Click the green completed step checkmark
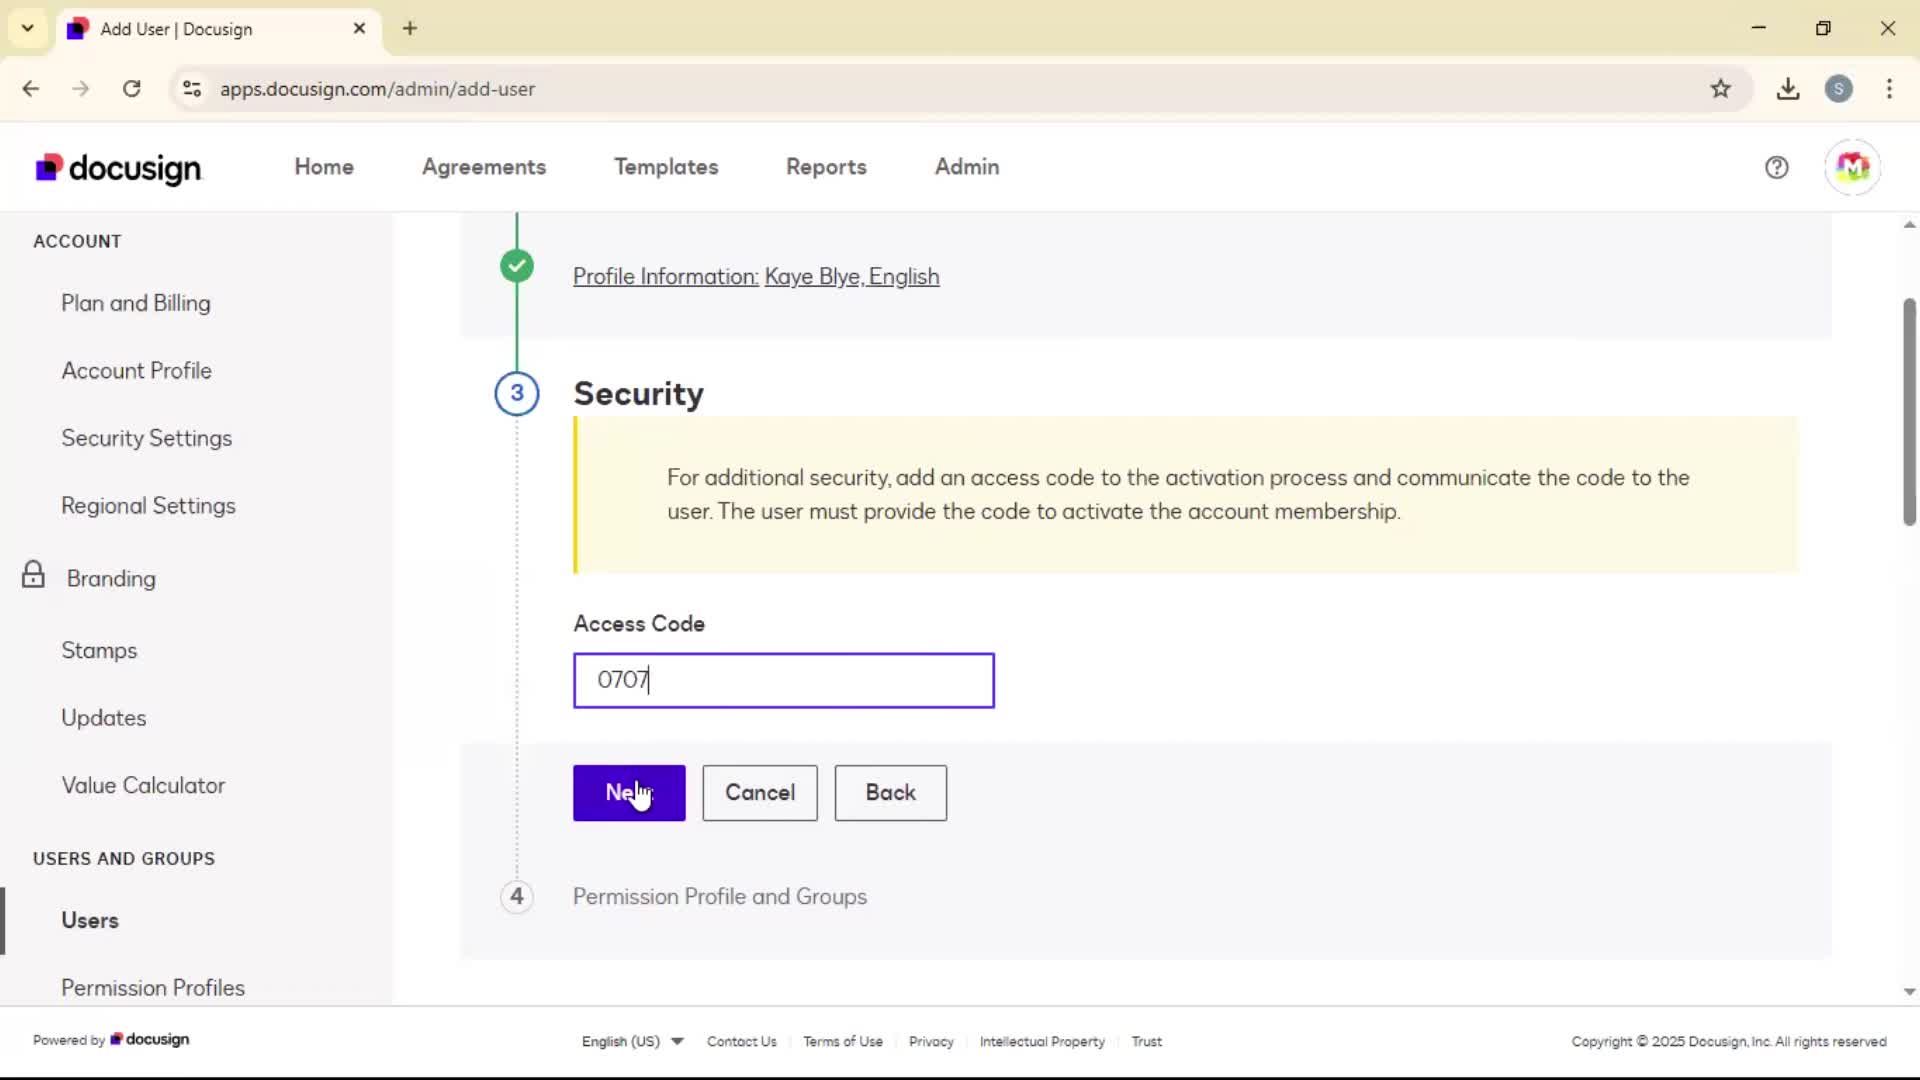 (x=517, y=266)
